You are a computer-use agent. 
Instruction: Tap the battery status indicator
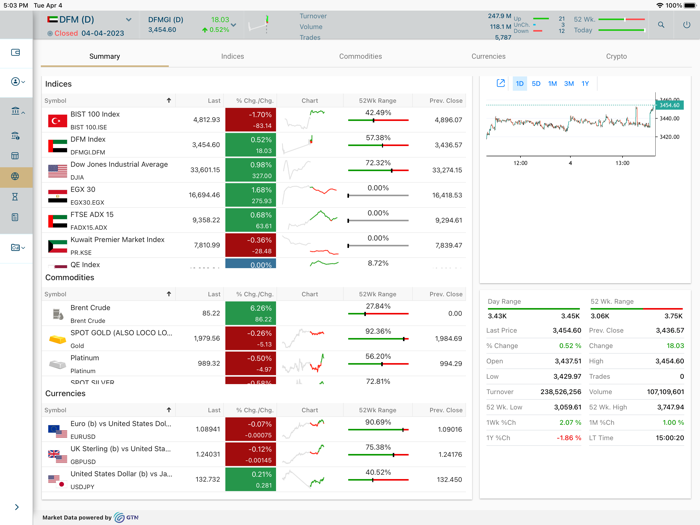pos(690,5)
